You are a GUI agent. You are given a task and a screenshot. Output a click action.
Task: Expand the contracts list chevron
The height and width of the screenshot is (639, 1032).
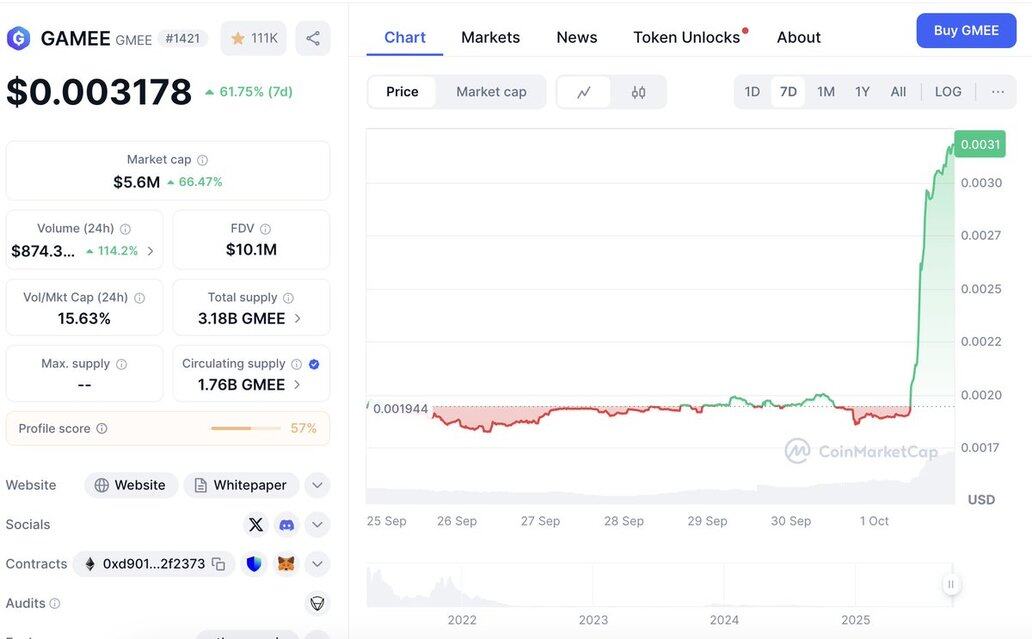pyautogui.click(x=317, y=564)
